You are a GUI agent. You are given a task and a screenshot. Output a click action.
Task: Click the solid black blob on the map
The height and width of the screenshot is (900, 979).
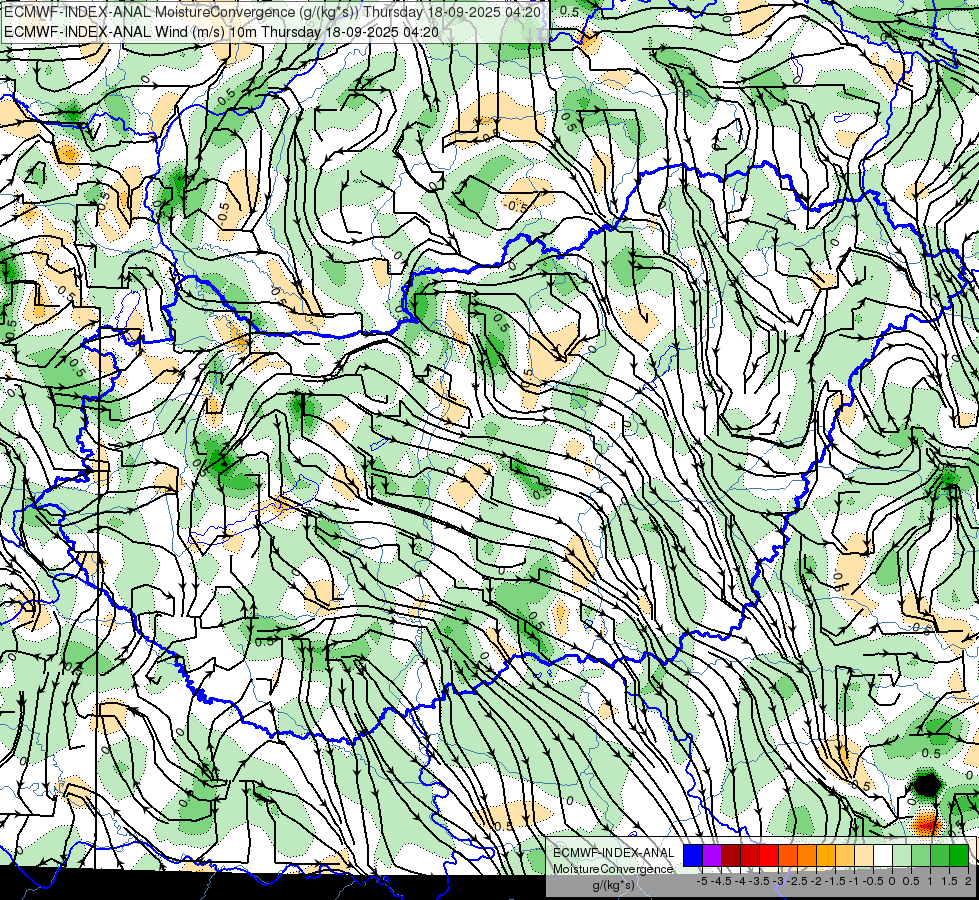pos(926,783)
